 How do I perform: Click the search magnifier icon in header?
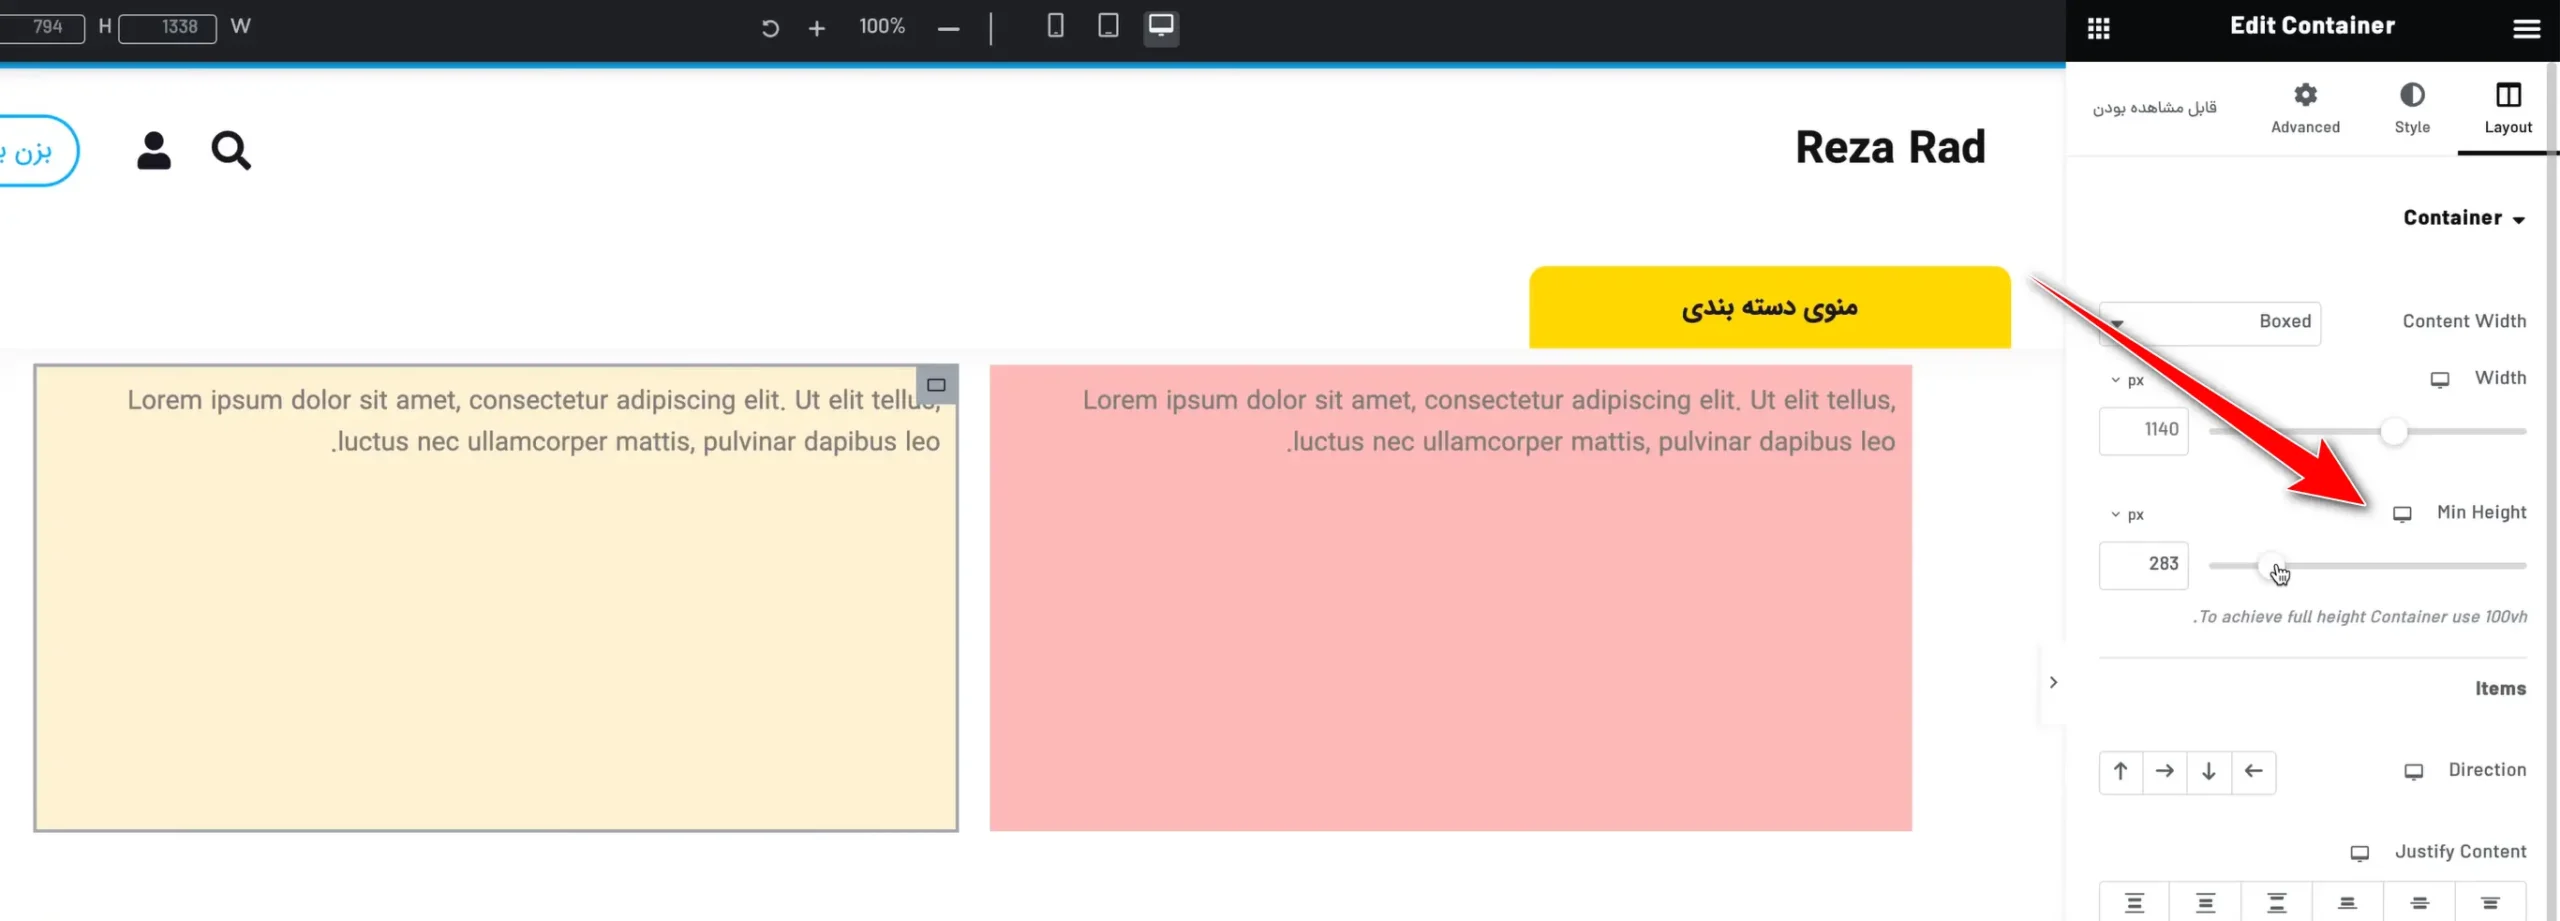[x=231, y=151]
